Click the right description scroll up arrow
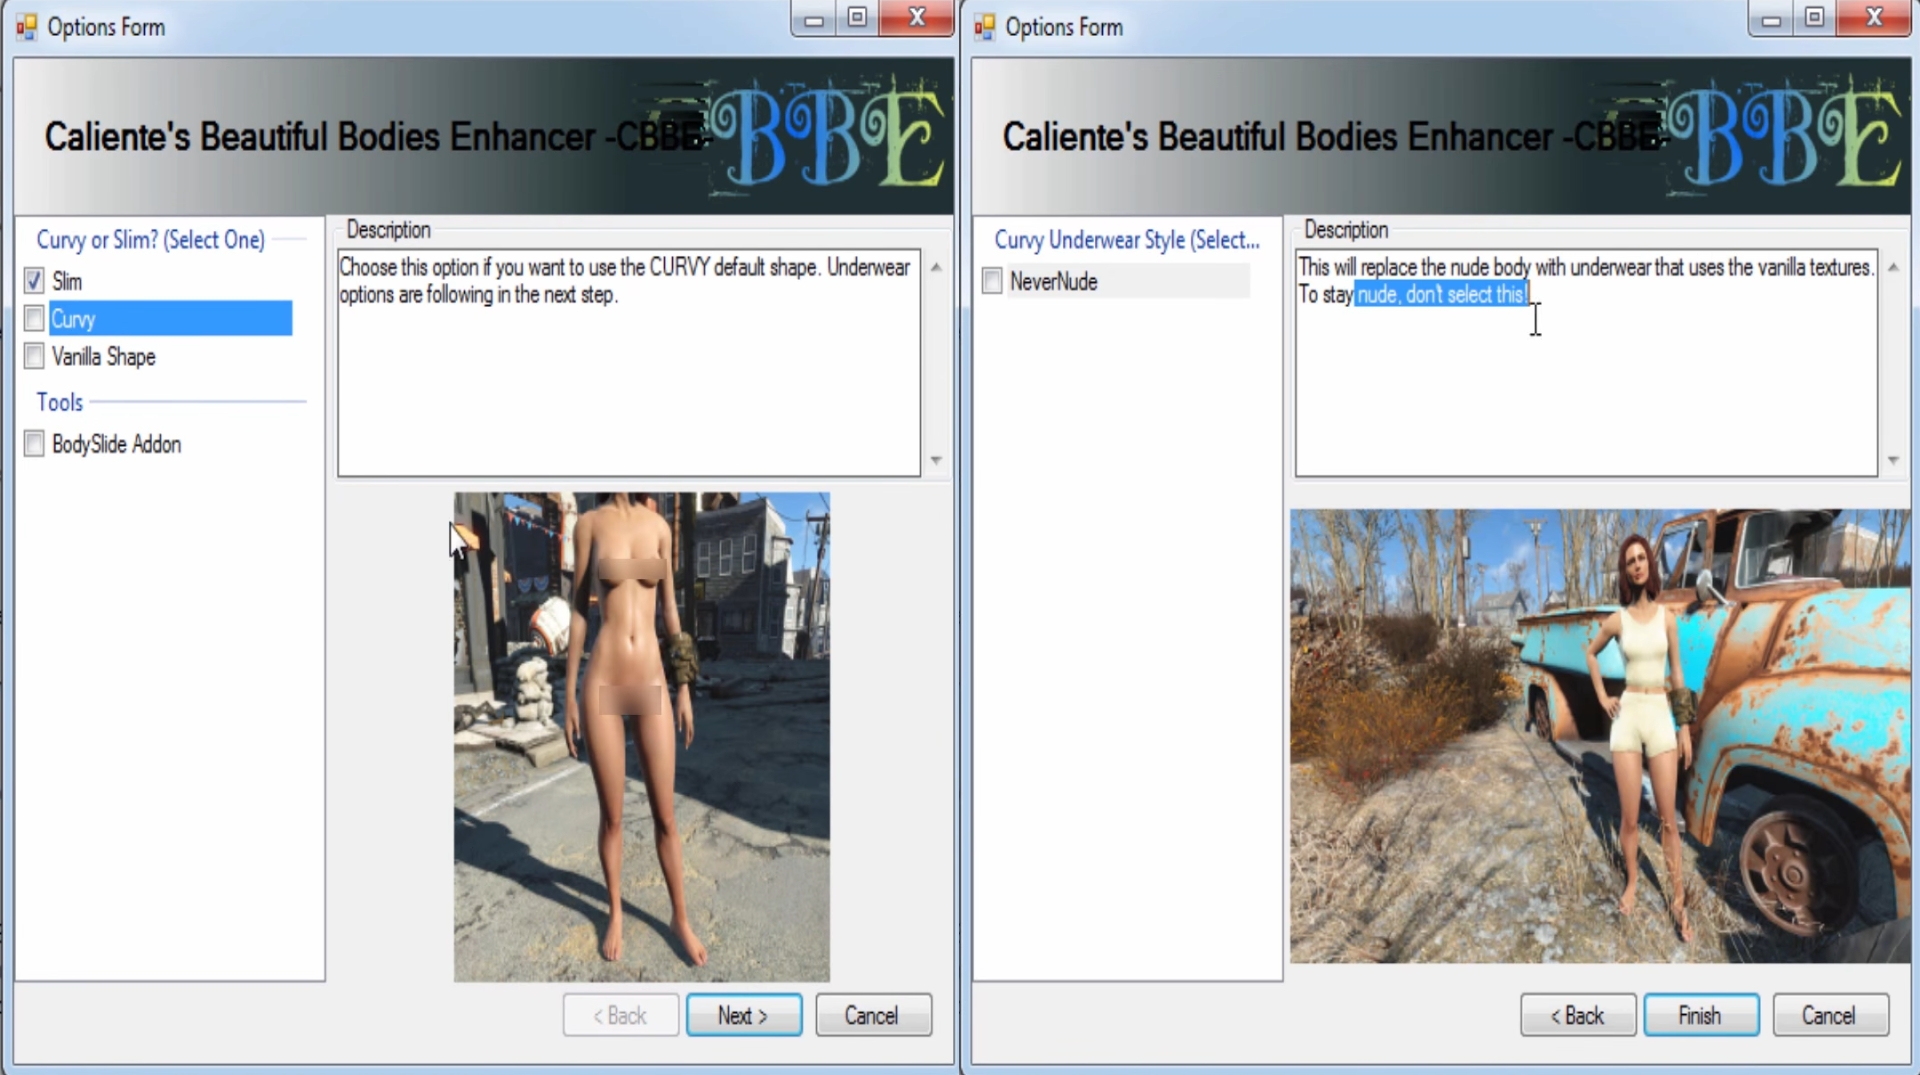1920x1075 pixels. (1893, 267)
